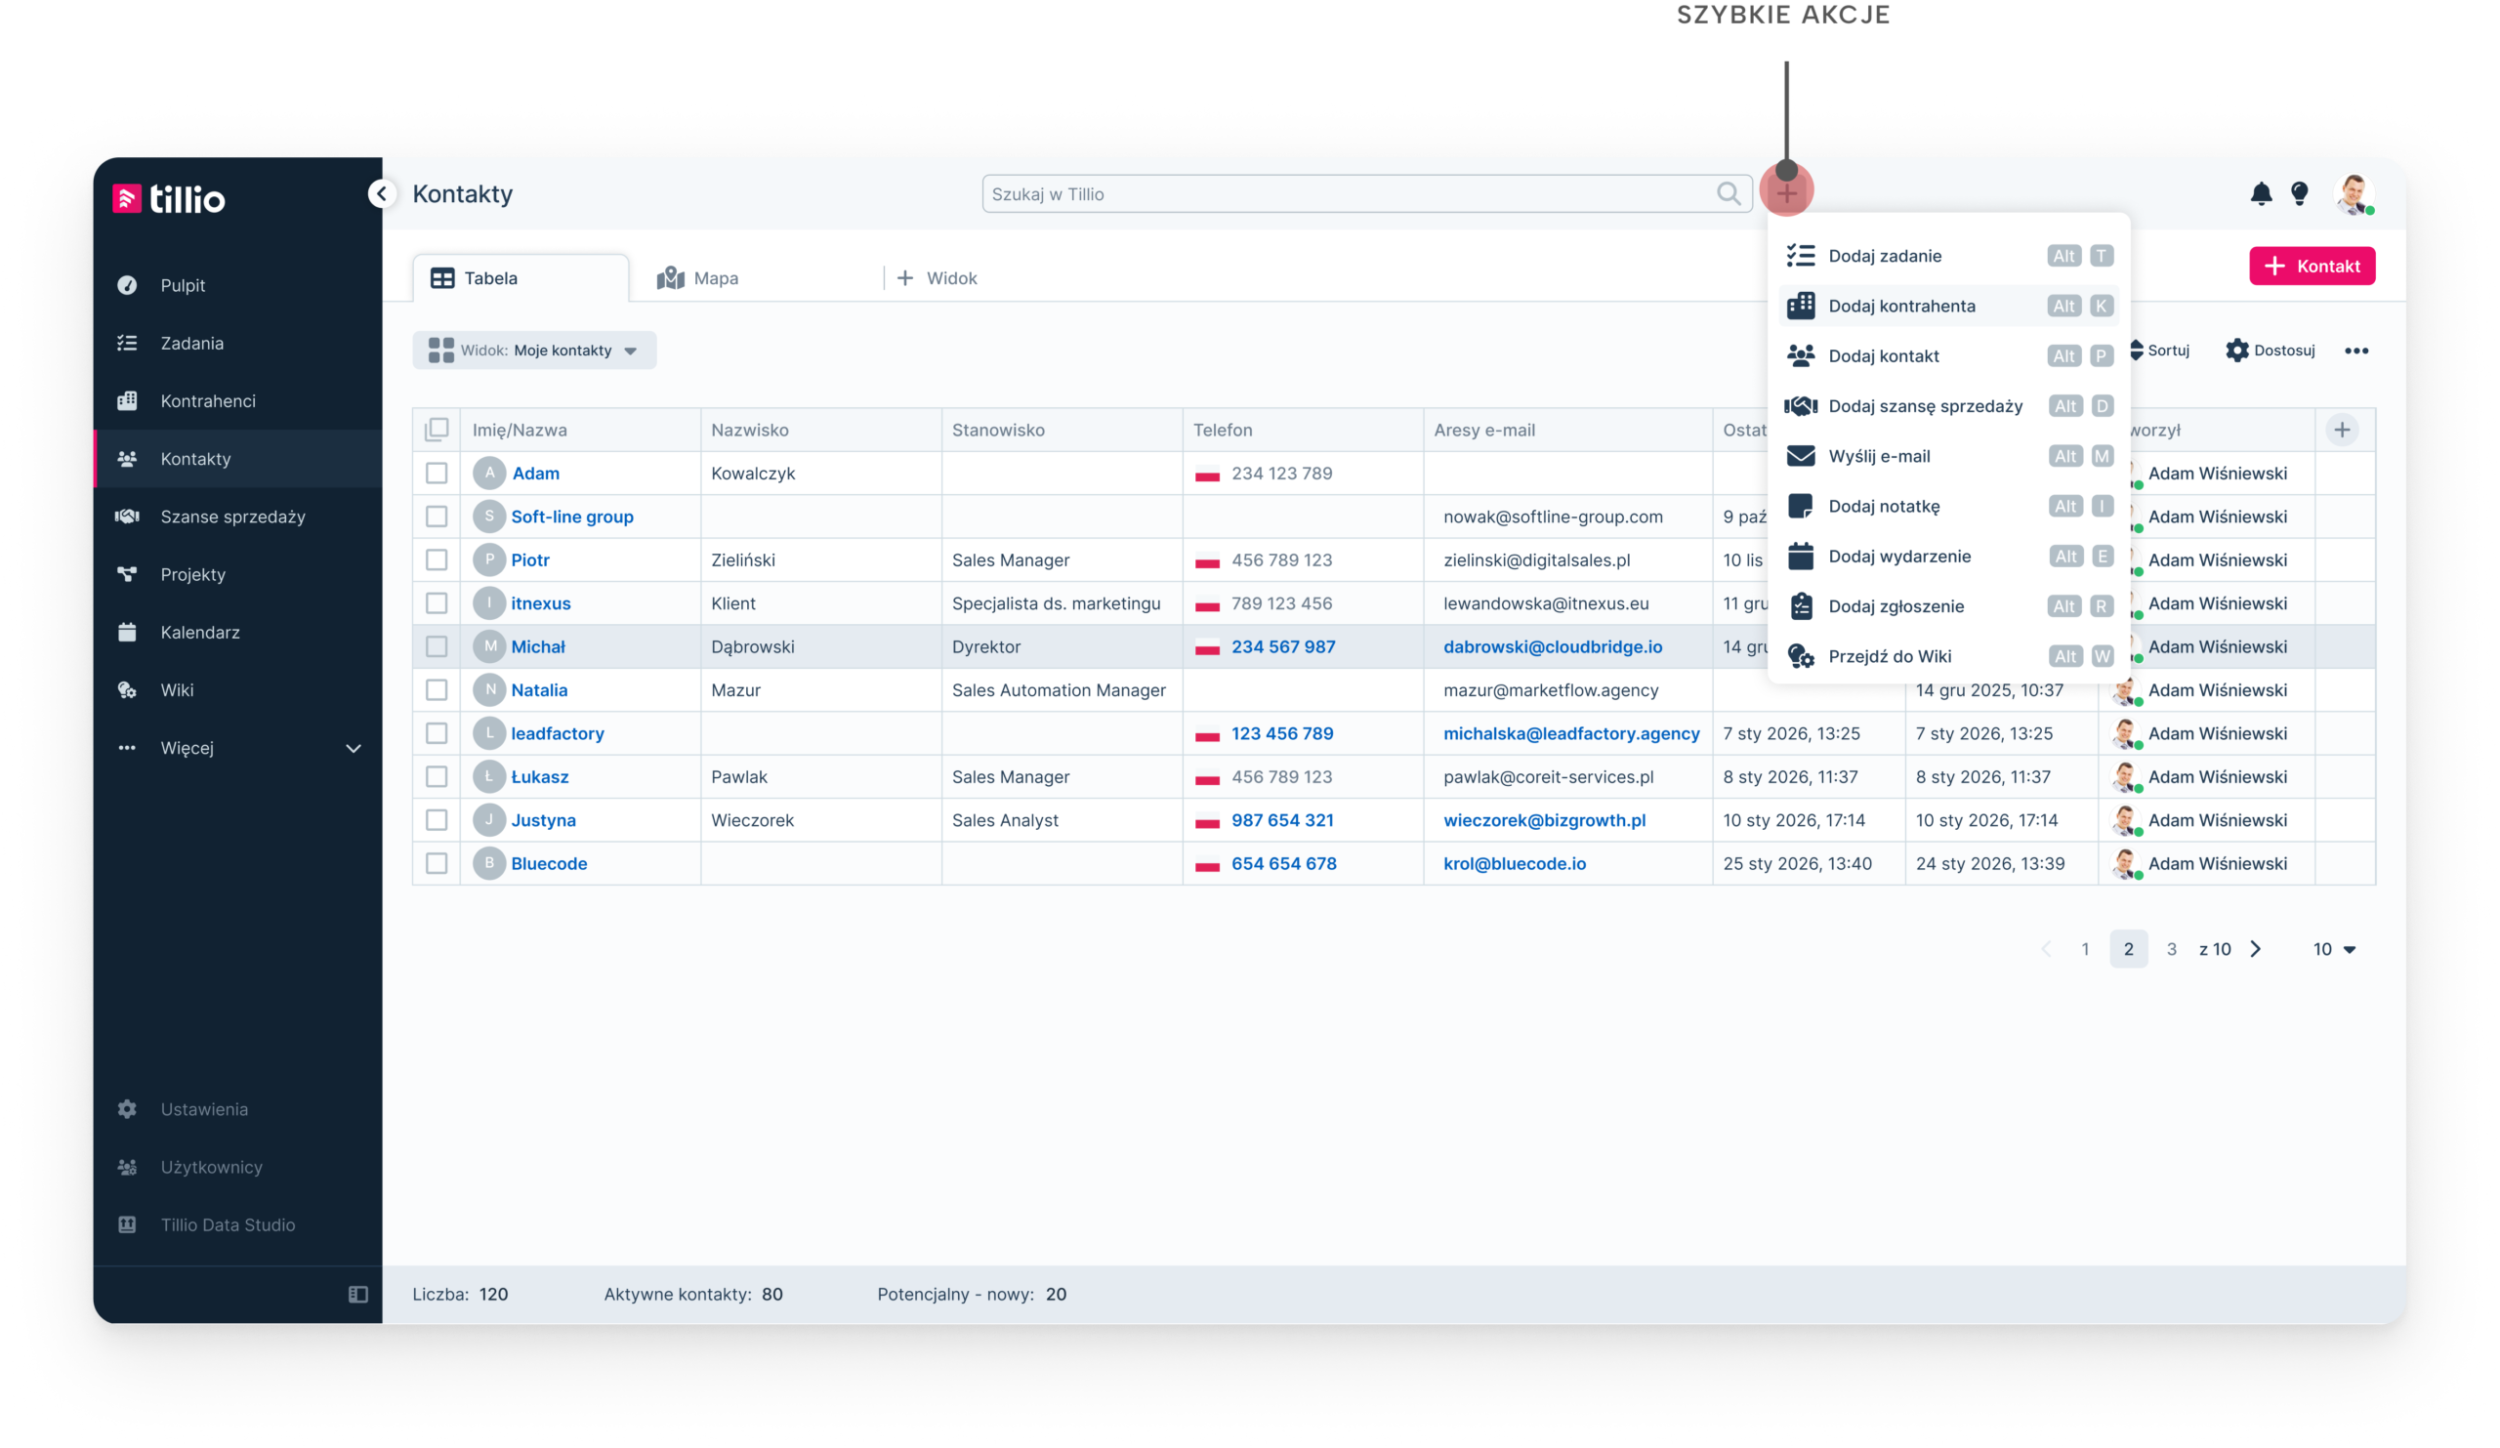Click the Sortuj sort control
The height and width of the screenshot is (1448, 2500).
2160,351
